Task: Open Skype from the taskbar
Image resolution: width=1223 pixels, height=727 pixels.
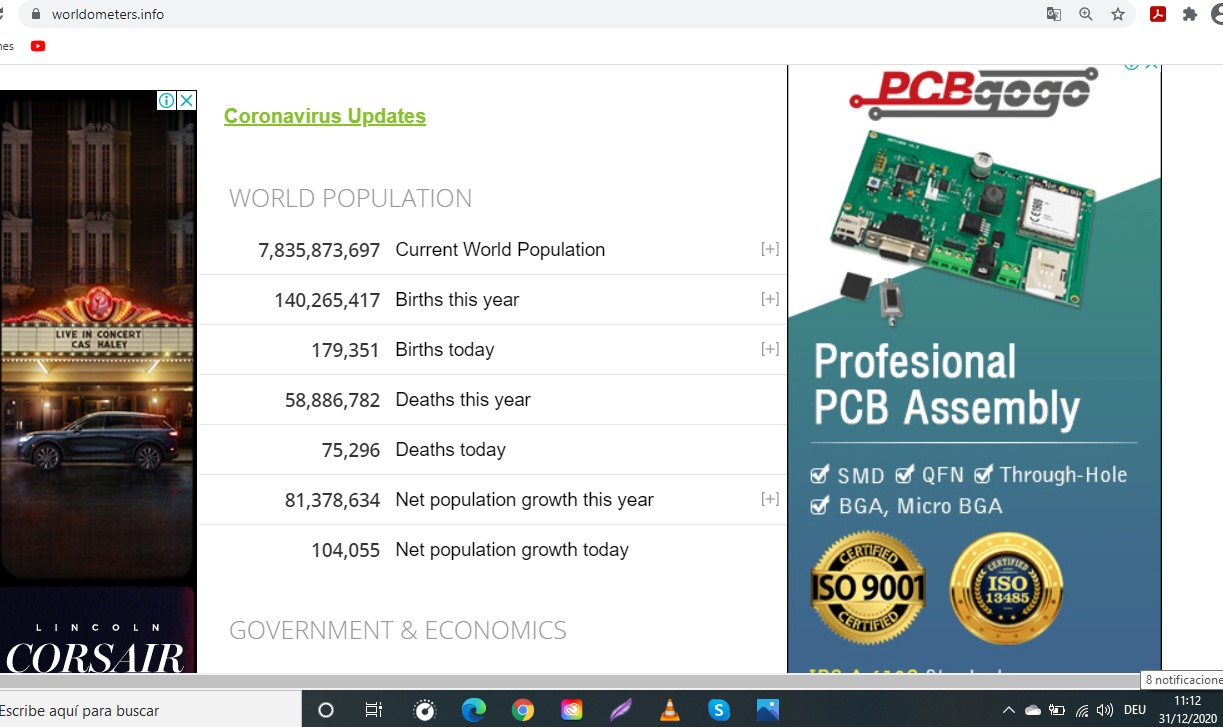Action: point(719,710)
